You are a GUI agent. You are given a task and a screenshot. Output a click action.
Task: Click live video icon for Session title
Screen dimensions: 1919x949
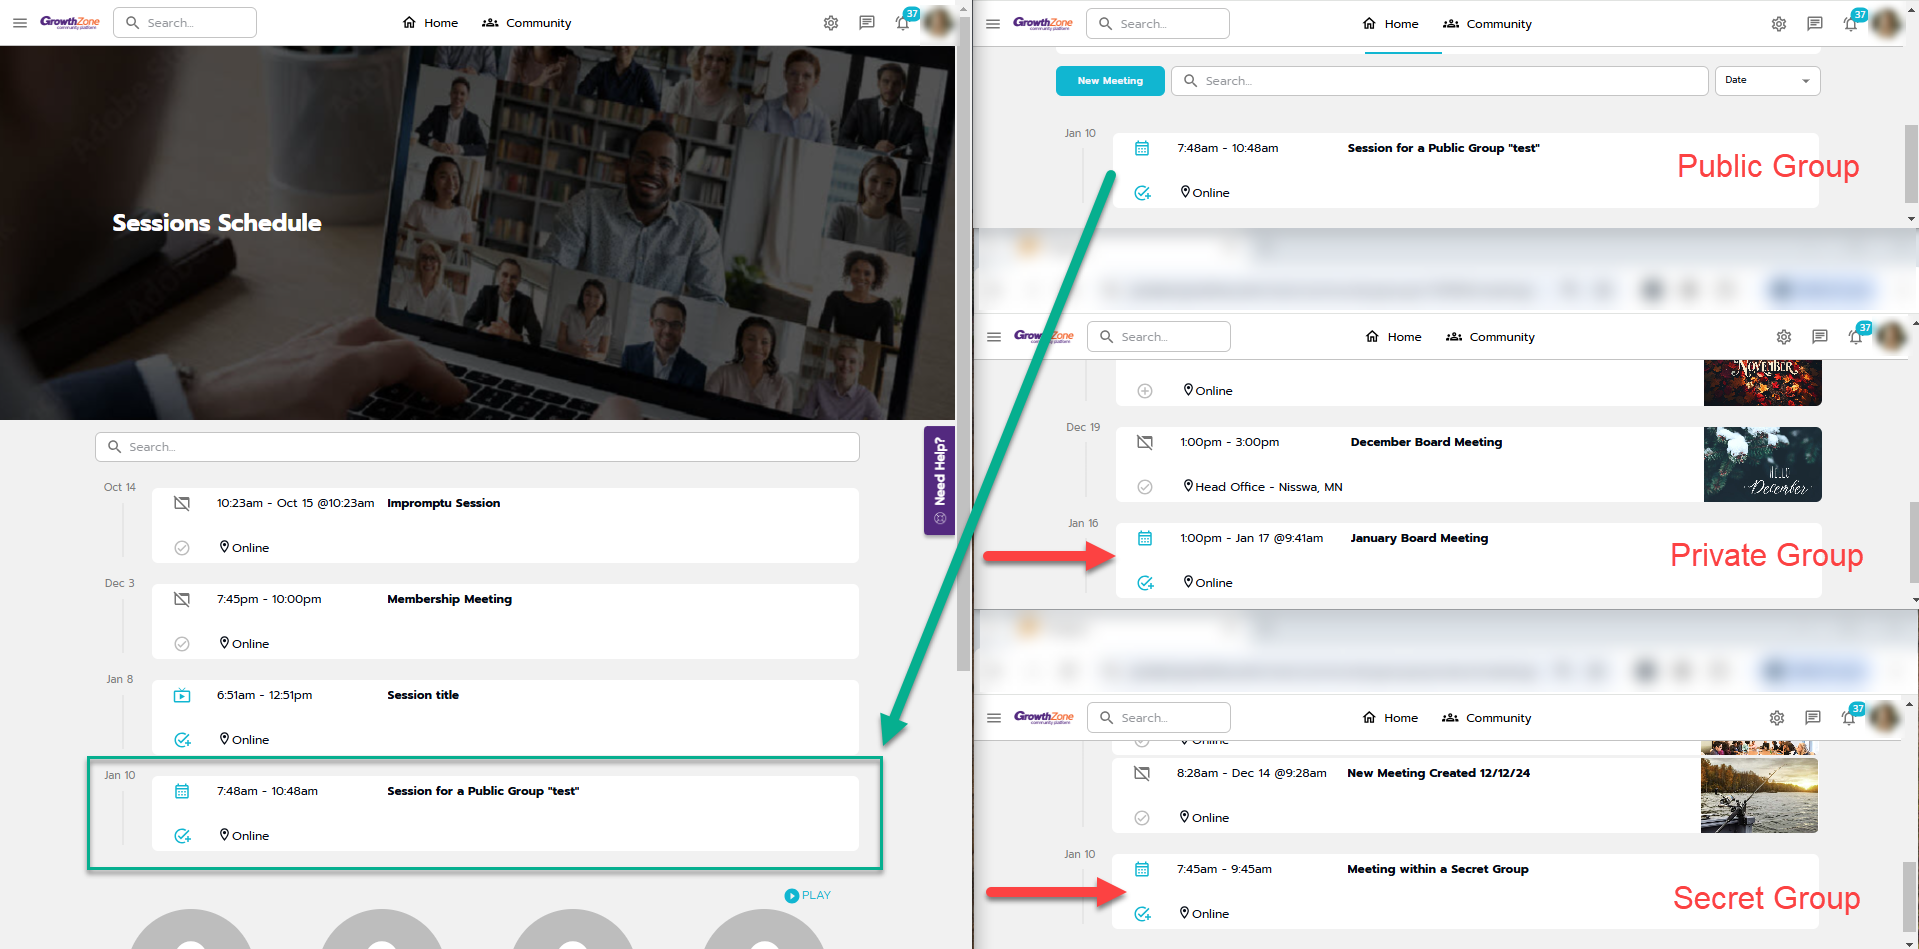point(182,695)
